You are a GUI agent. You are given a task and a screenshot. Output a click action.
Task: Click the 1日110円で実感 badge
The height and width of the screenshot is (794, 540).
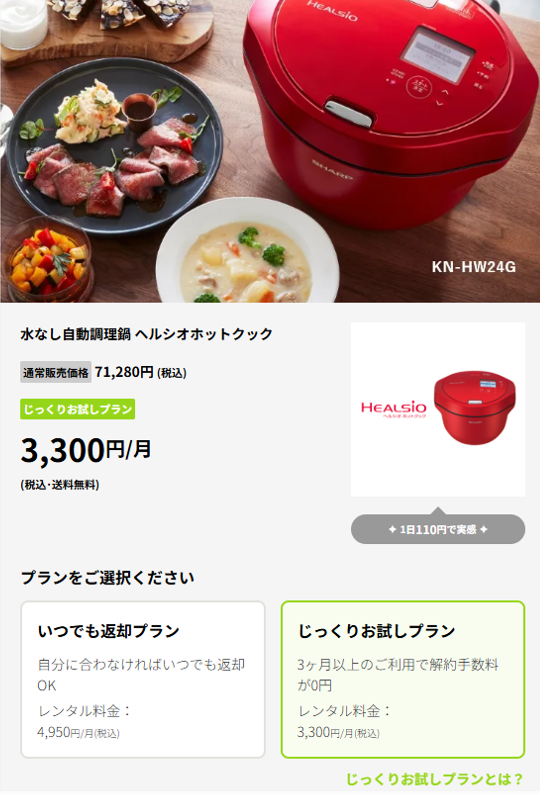click(x=438, y=529)
